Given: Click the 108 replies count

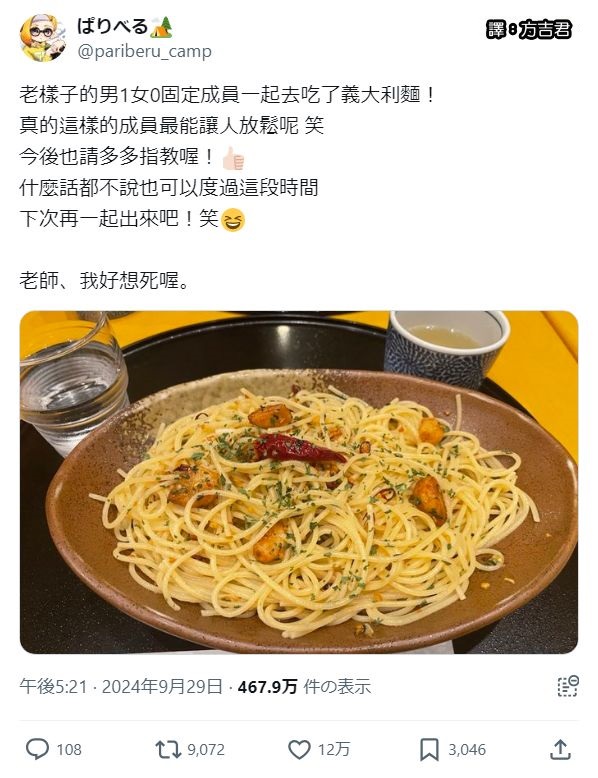Looking at the screenshot, I should [x=69, y=750].
